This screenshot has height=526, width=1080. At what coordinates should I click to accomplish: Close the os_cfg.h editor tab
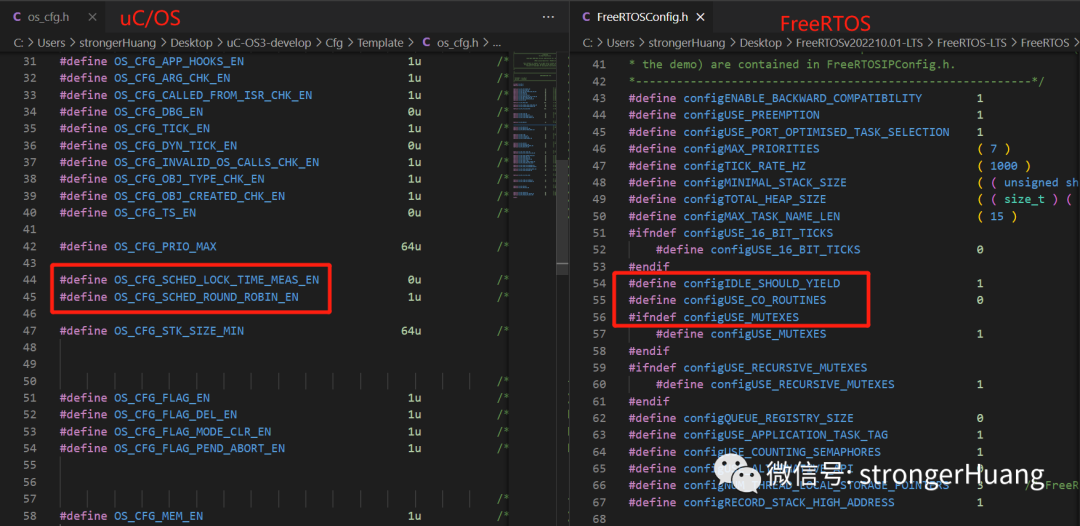[92, 17]
